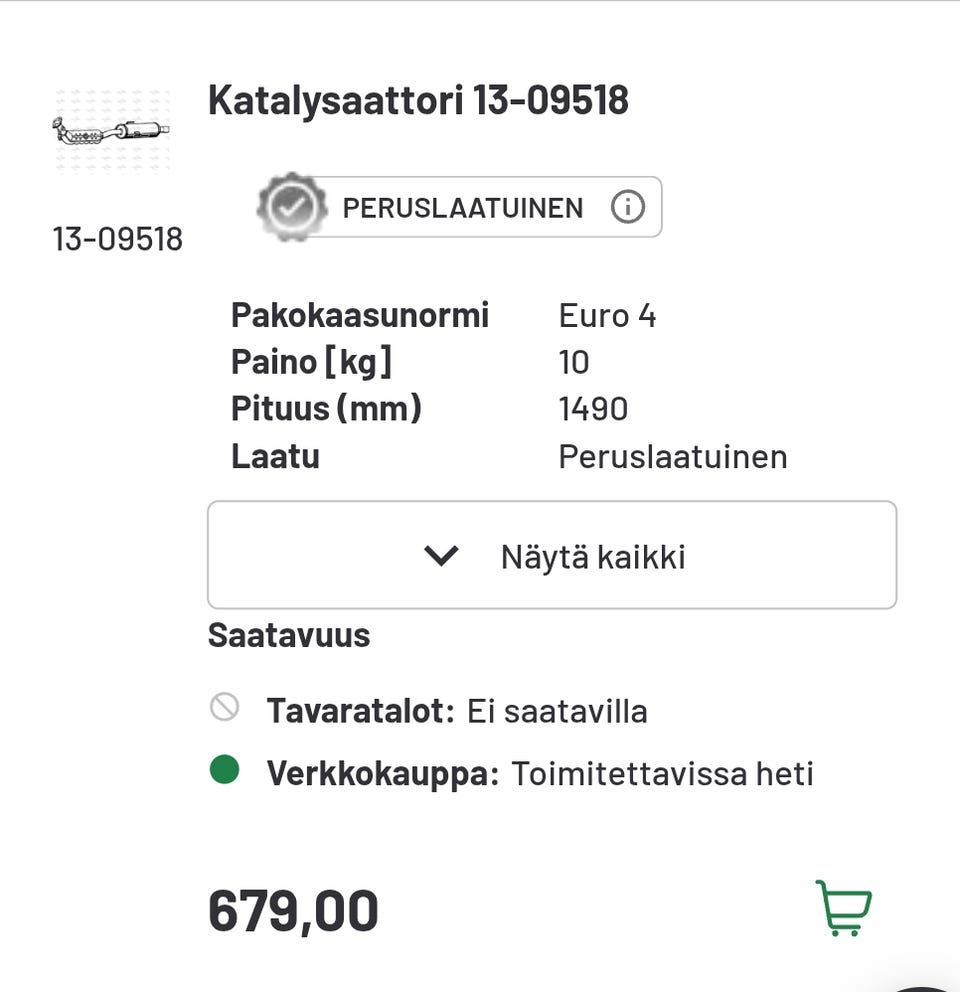Open the info icon beside PERUSLAATUINEN

point(627,206)
